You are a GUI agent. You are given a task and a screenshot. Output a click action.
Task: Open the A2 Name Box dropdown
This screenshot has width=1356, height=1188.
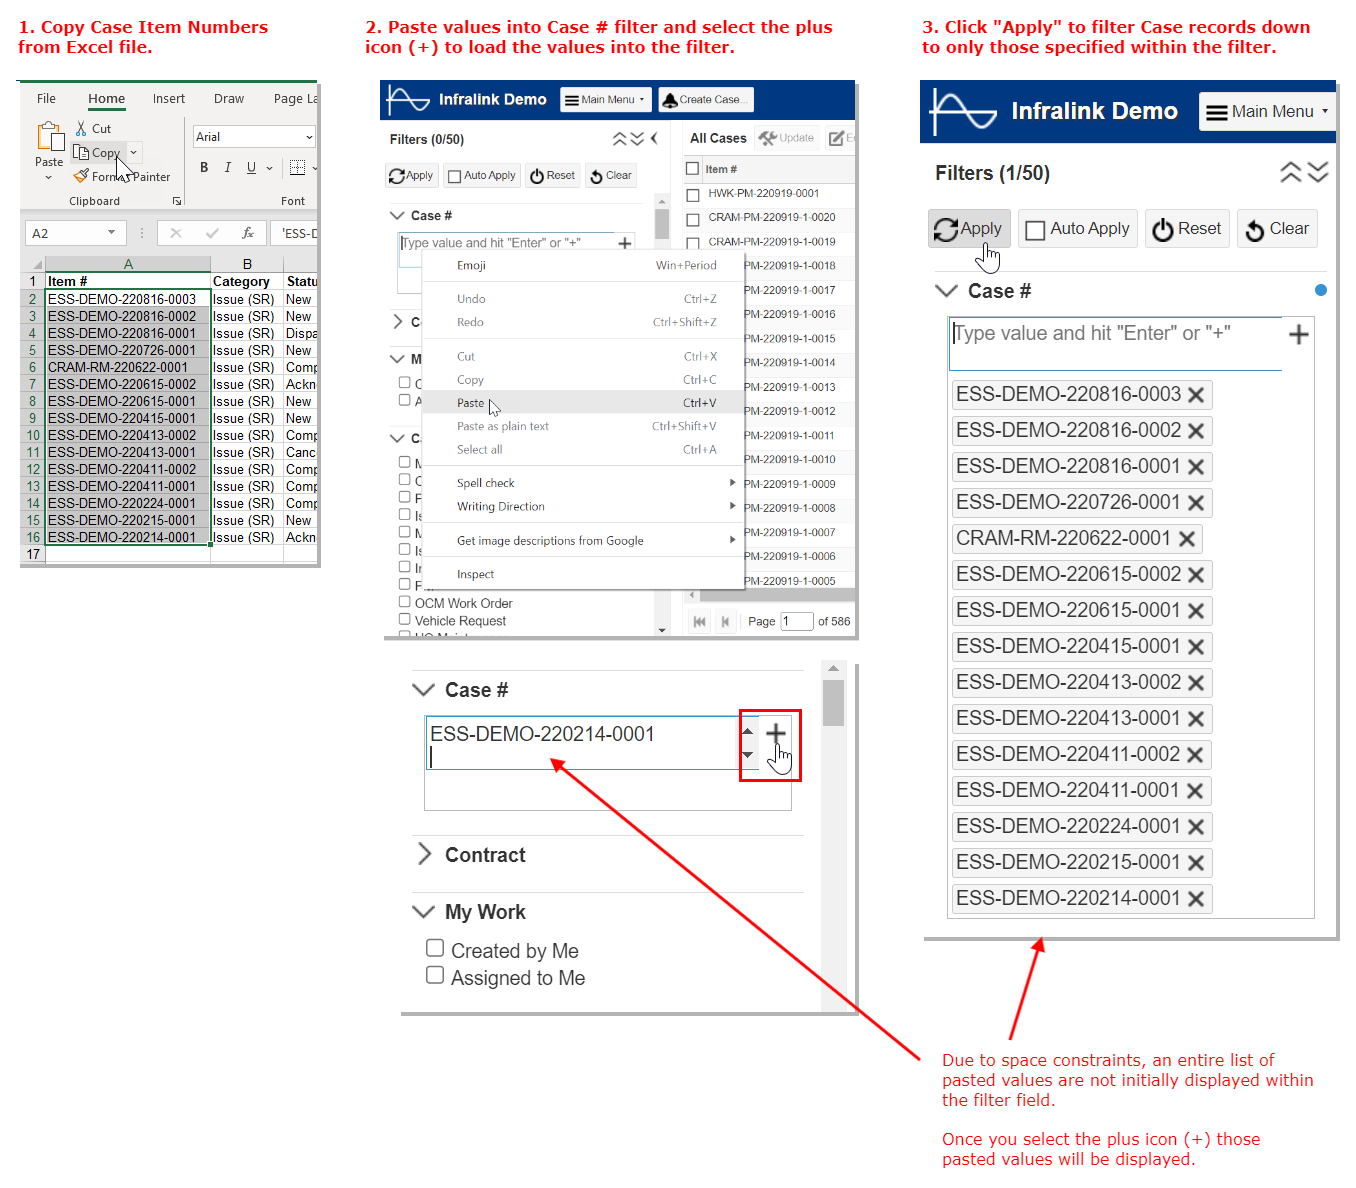pos(111,233)
